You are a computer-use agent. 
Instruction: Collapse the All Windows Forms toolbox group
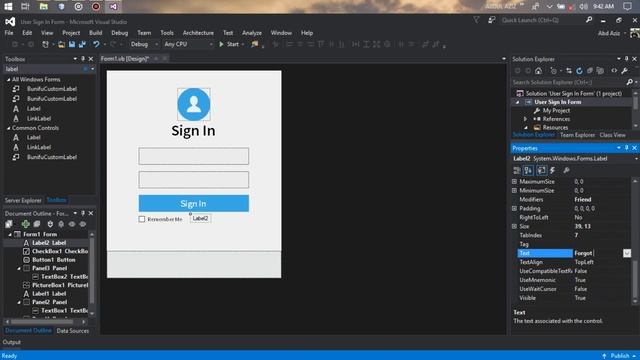pos(9,80)
